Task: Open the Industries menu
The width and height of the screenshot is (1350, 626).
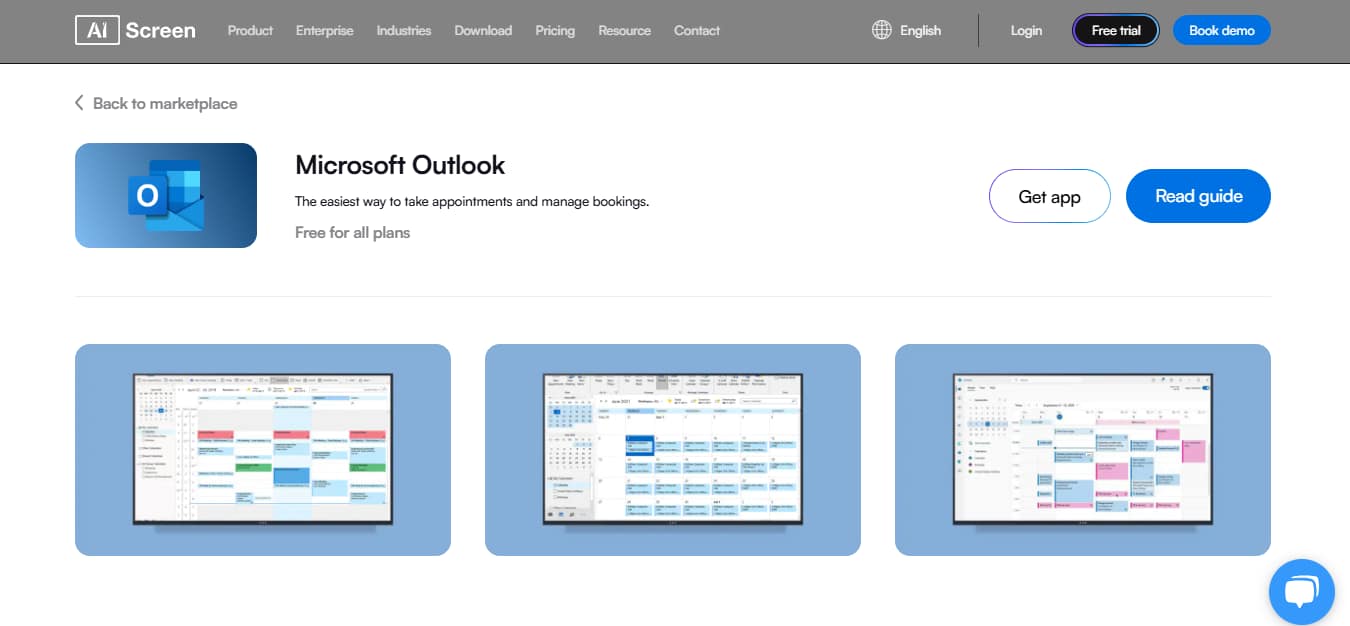Action: (x=404, y=30)
